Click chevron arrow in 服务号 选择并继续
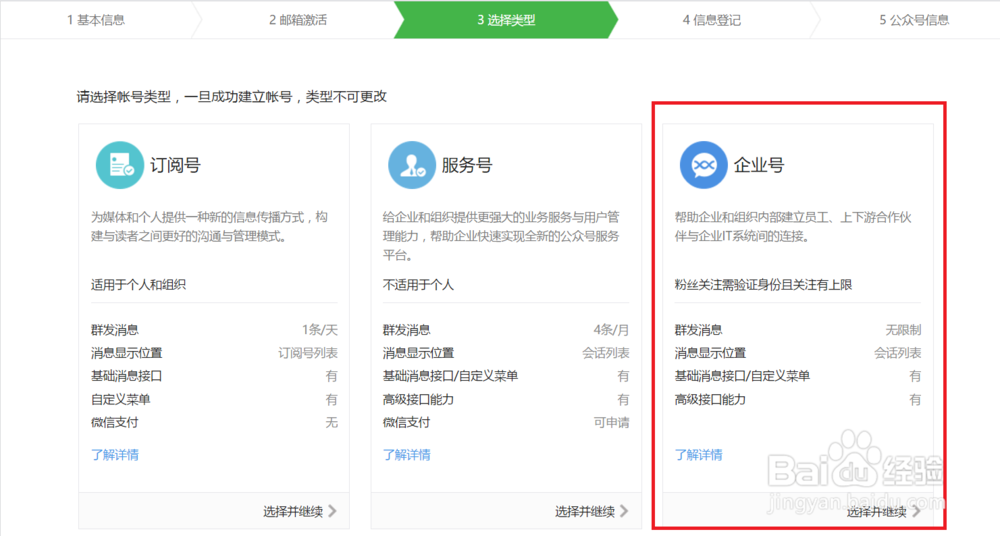This screenshot has height=536, width=1000. coord(624,511)
